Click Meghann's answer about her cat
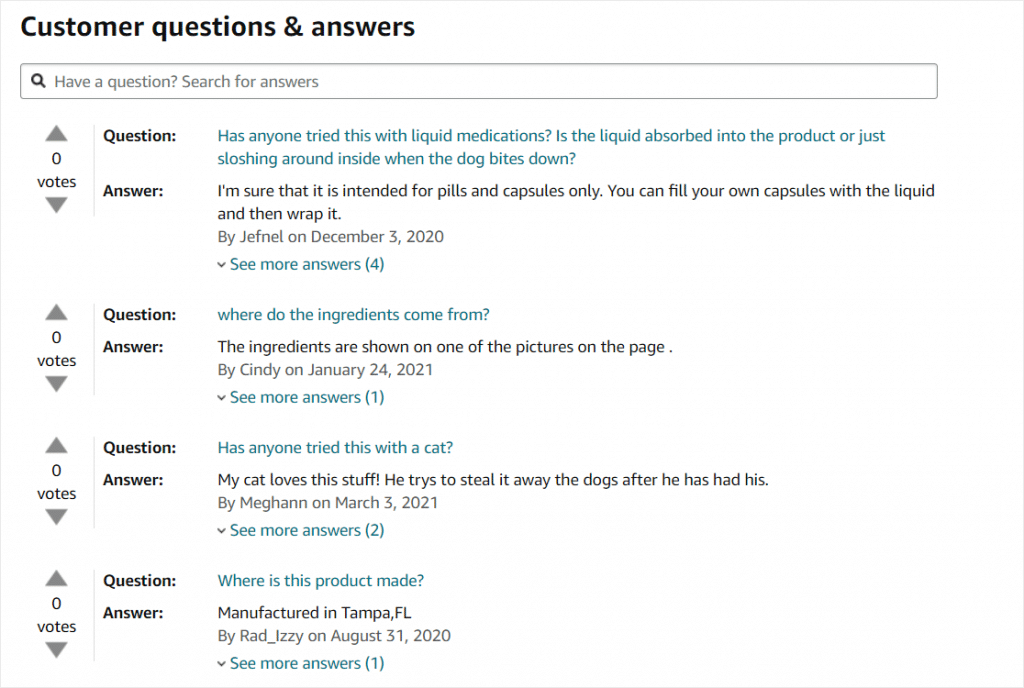 tap(492, 479)
